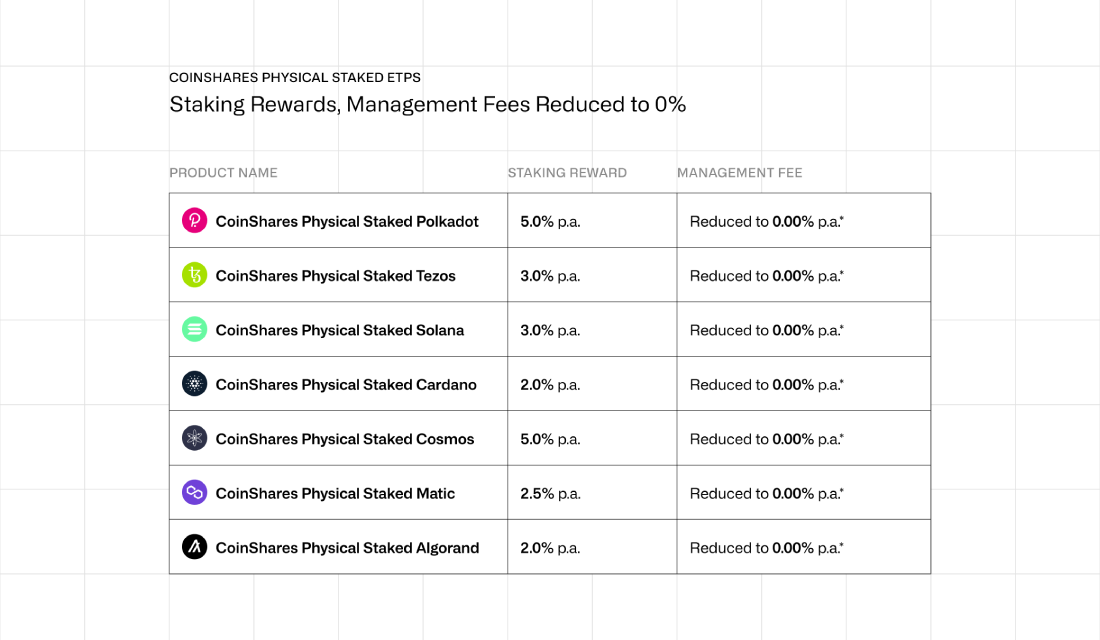Click Cardano's "Reduced to 0.00% p.a." fee
Viewport: 1100px width, 640px height.
click(767, 385)
